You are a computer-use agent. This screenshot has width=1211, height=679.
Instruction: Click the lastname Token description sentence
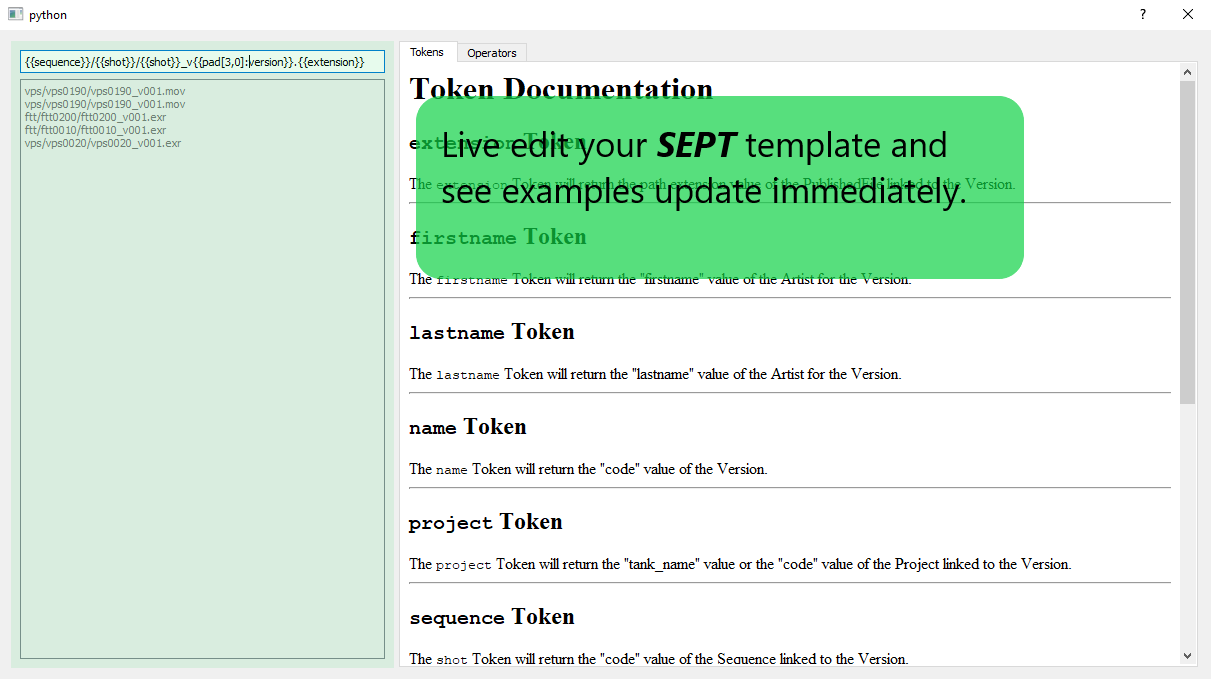click(655, 375)
